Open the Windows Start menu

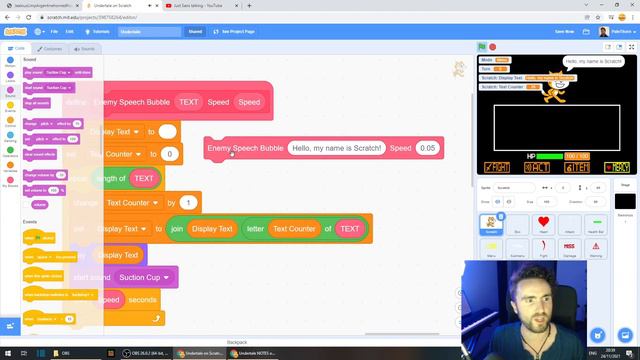[8, 353]
